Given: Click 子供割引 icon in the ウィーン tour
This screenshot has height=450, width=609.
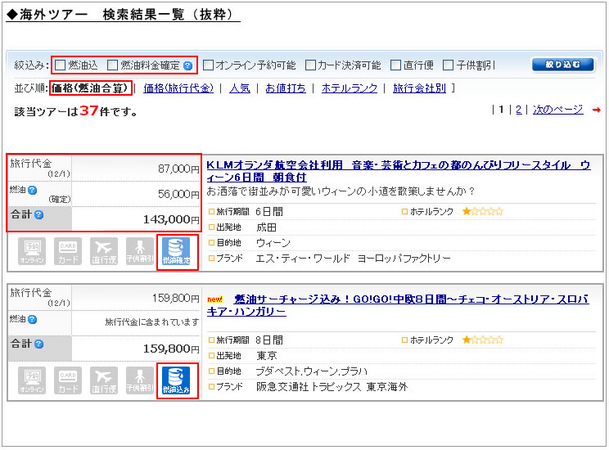Looking at the screenshot, I should [140, 252].
